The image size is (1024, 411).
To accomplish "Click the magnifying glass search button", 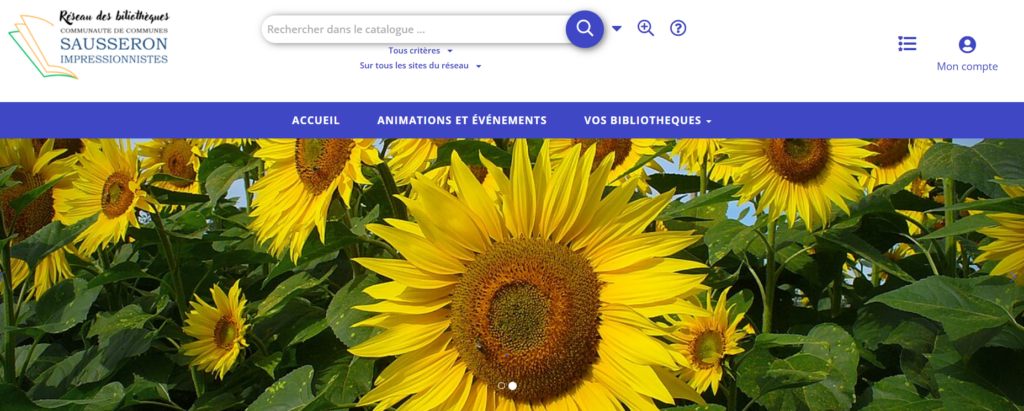I will click(x=584, y=29).
